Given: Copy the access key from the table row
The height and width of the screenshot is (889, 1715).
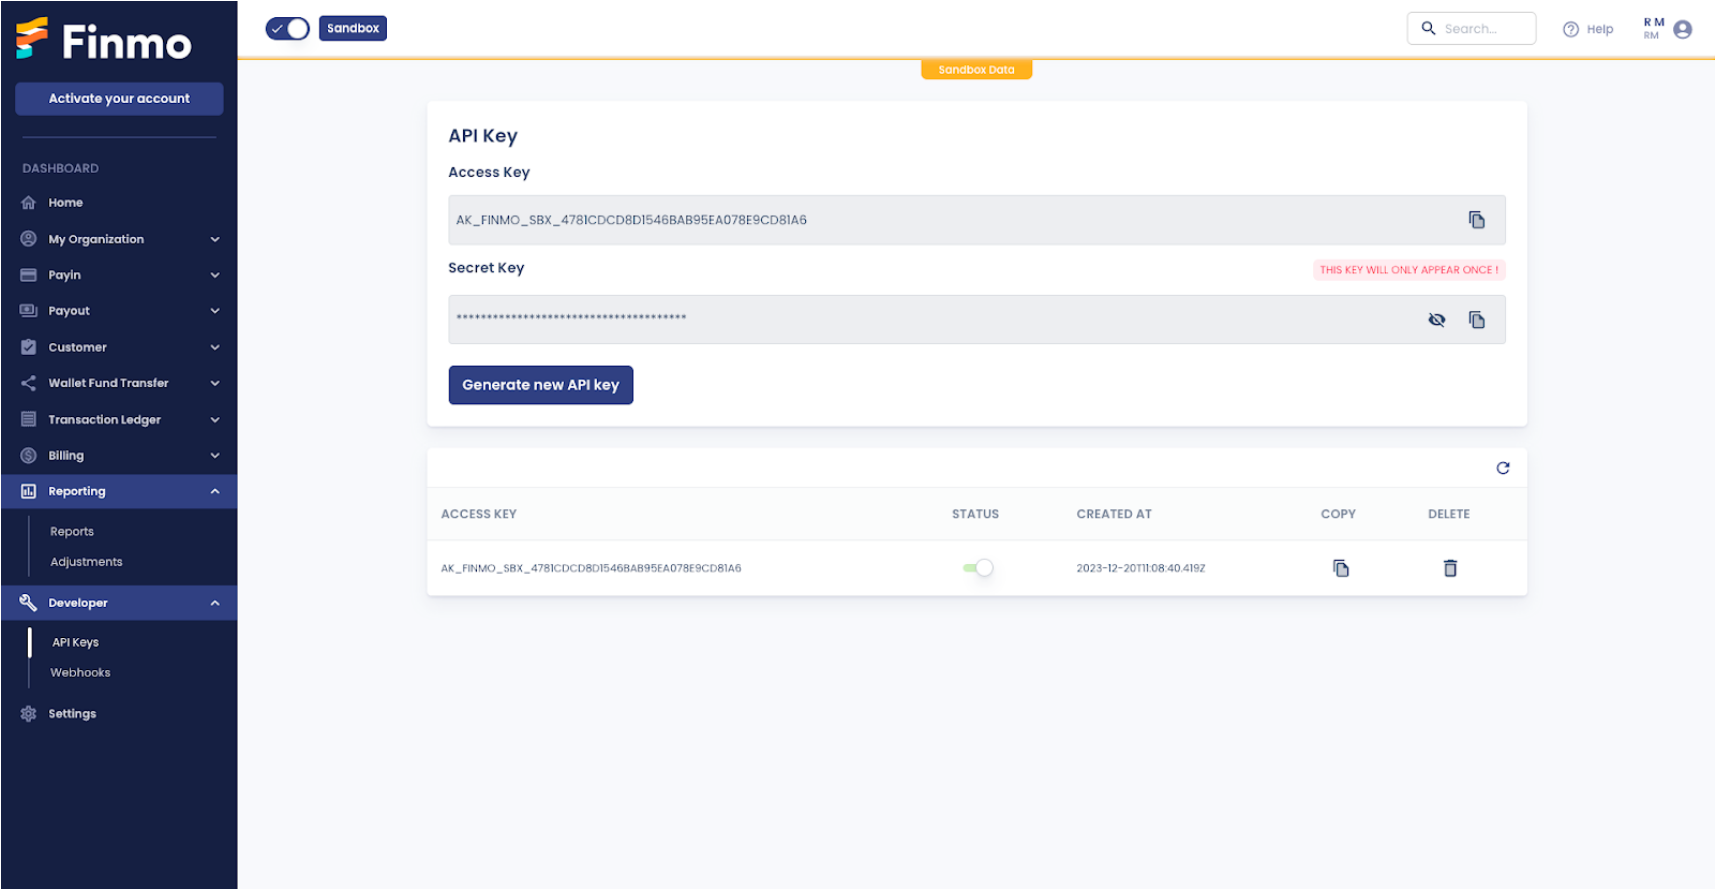Looking at the screenshot, I should click(x=1341, y=568).
